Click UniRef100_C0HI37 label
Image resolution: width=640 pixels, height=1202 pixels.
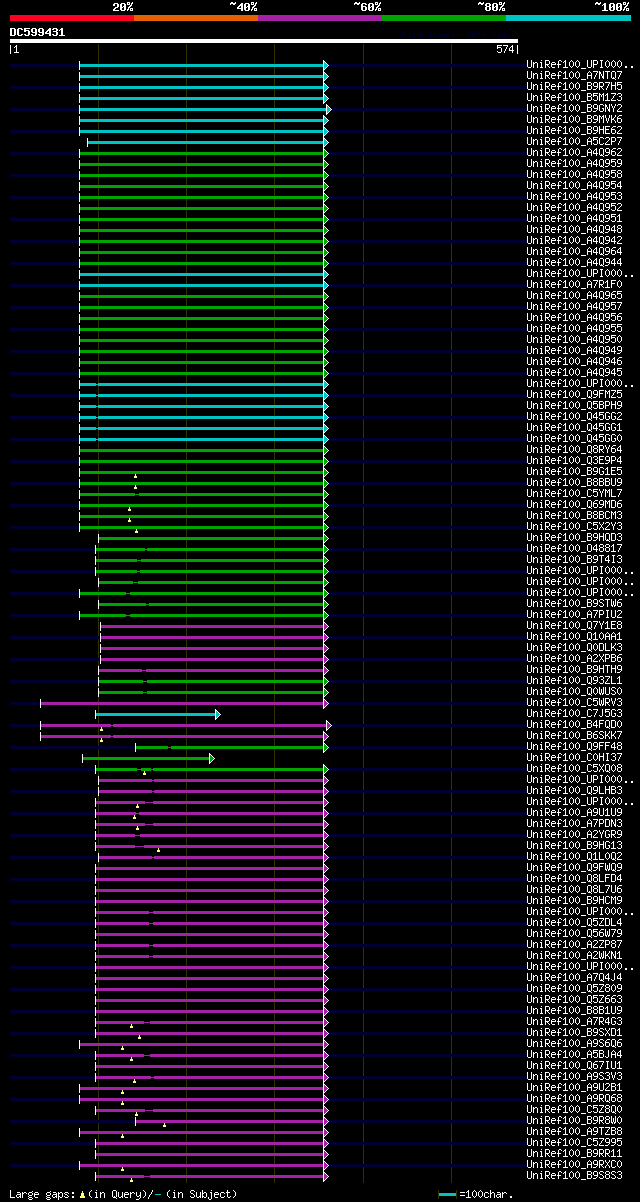574,757
